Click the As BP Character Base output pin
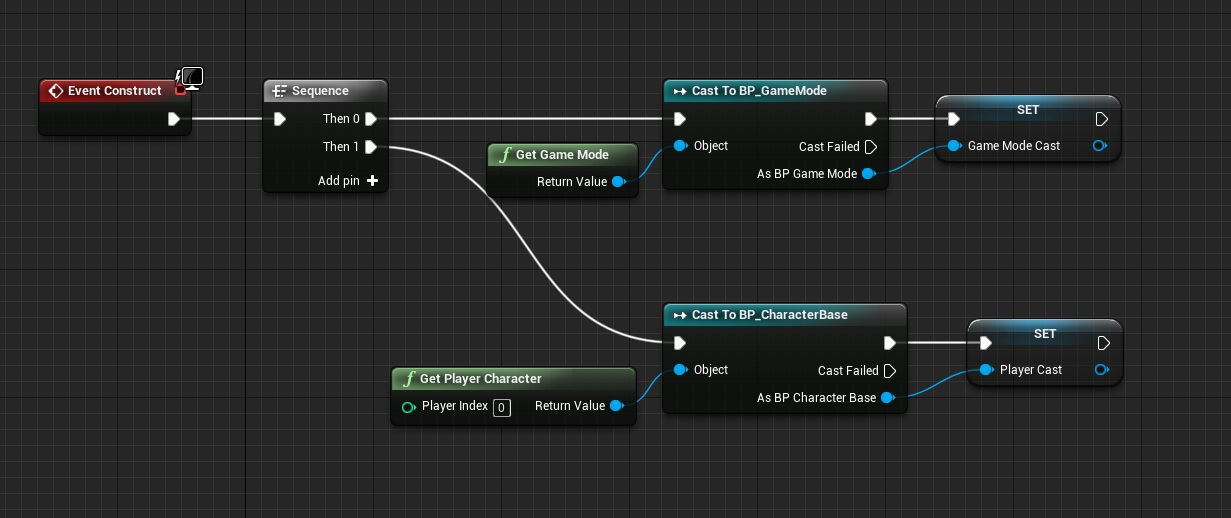This screenshot has height=518, width=1231. point(887,398)
